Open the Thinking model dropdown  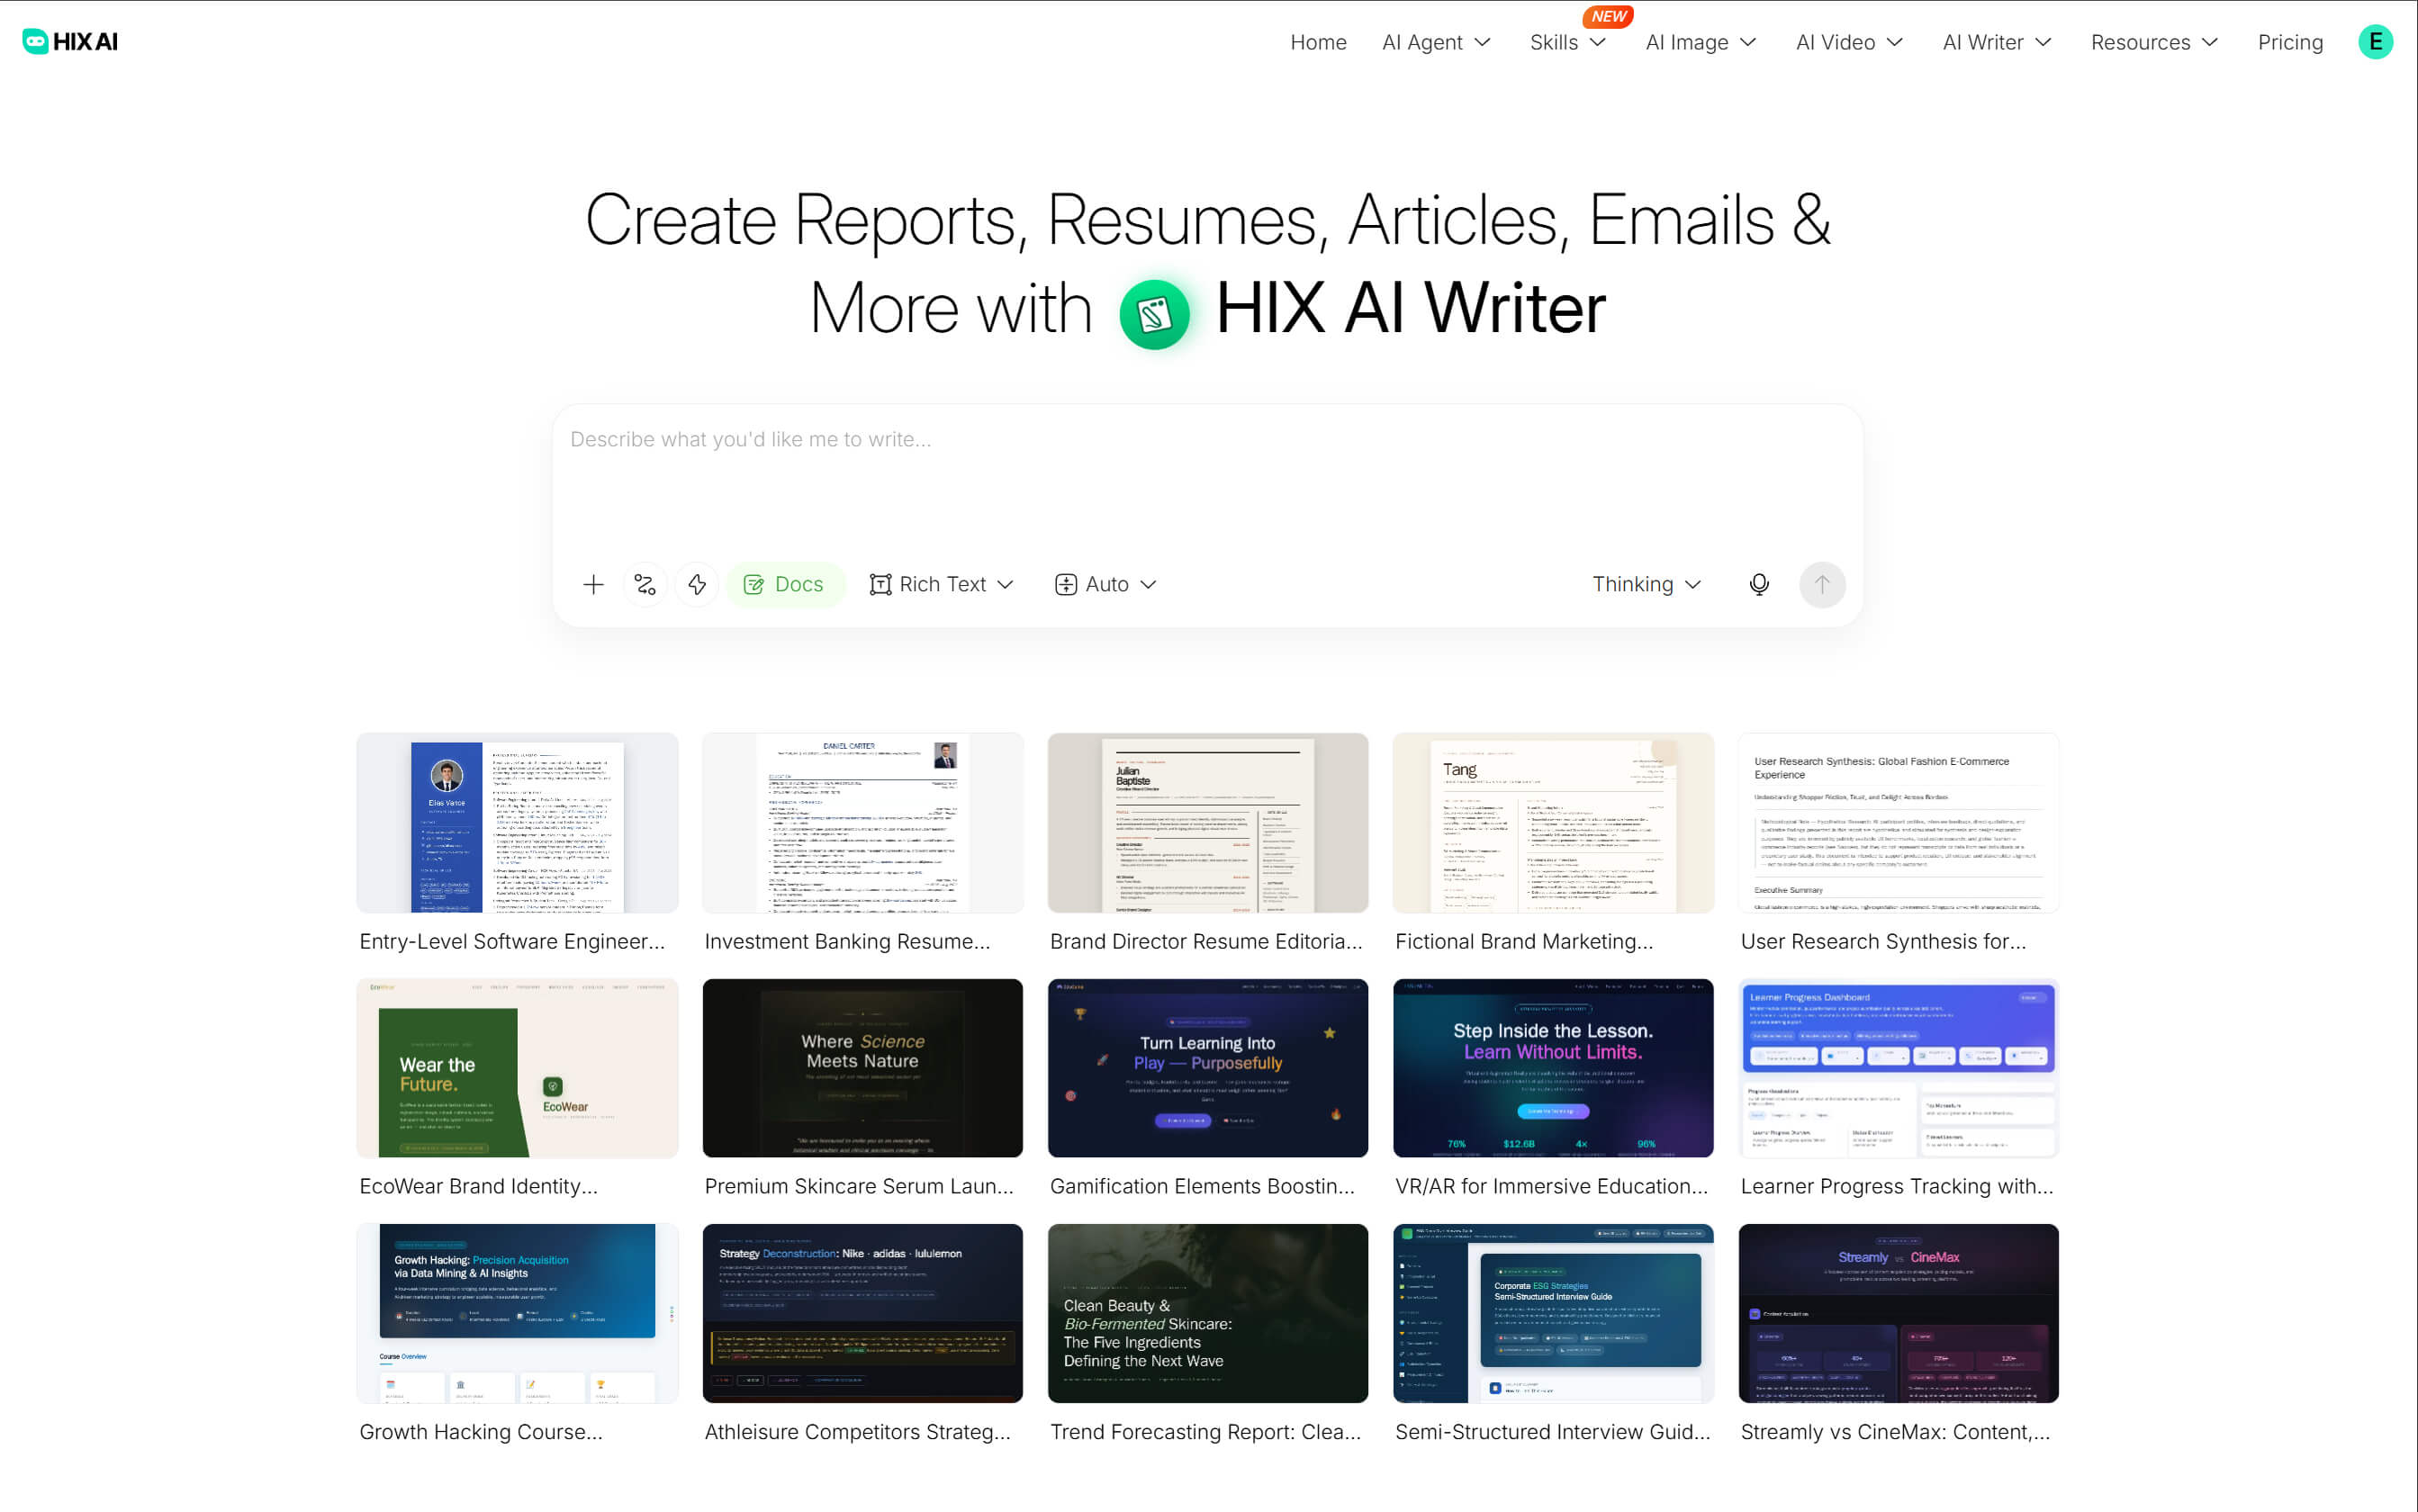[1646, 584]
